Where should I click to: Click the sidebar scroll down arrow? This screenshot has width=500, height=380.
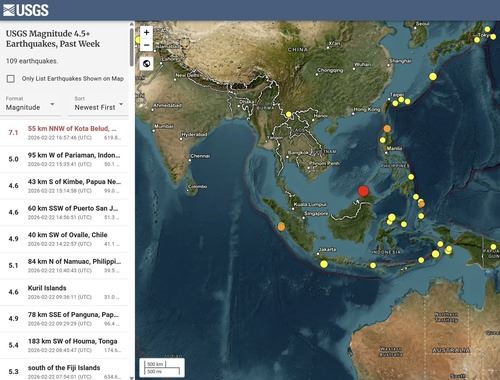point(132,378)
